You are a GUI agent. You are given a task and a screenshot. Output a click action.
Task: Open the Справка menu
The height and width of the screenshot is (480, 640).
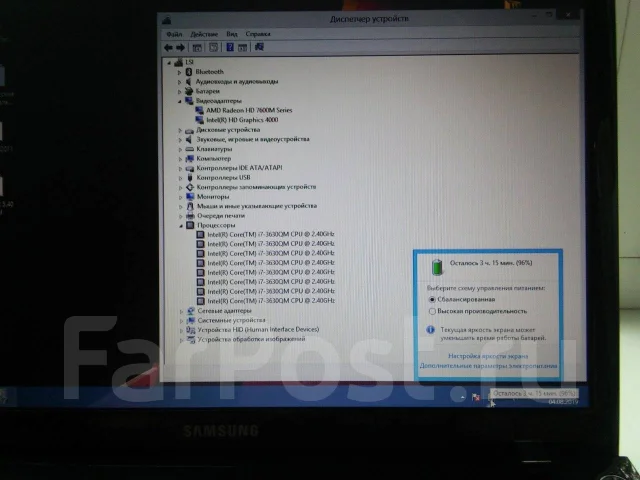point(258,34)
